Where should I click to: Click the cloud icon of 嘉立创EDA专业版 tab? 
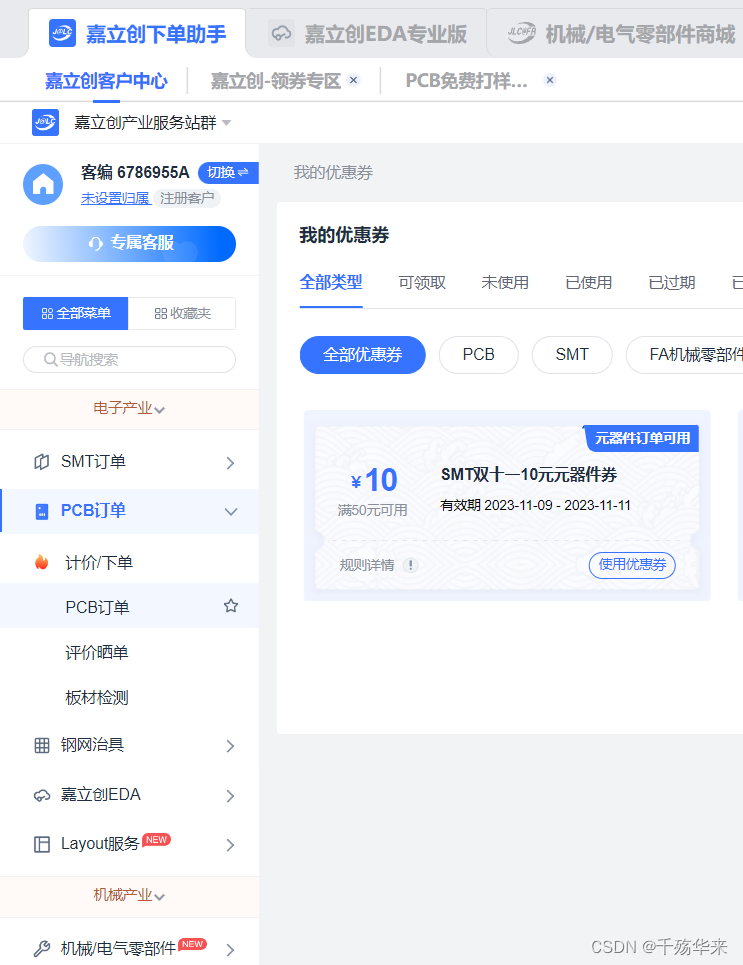tap(281, 33)
